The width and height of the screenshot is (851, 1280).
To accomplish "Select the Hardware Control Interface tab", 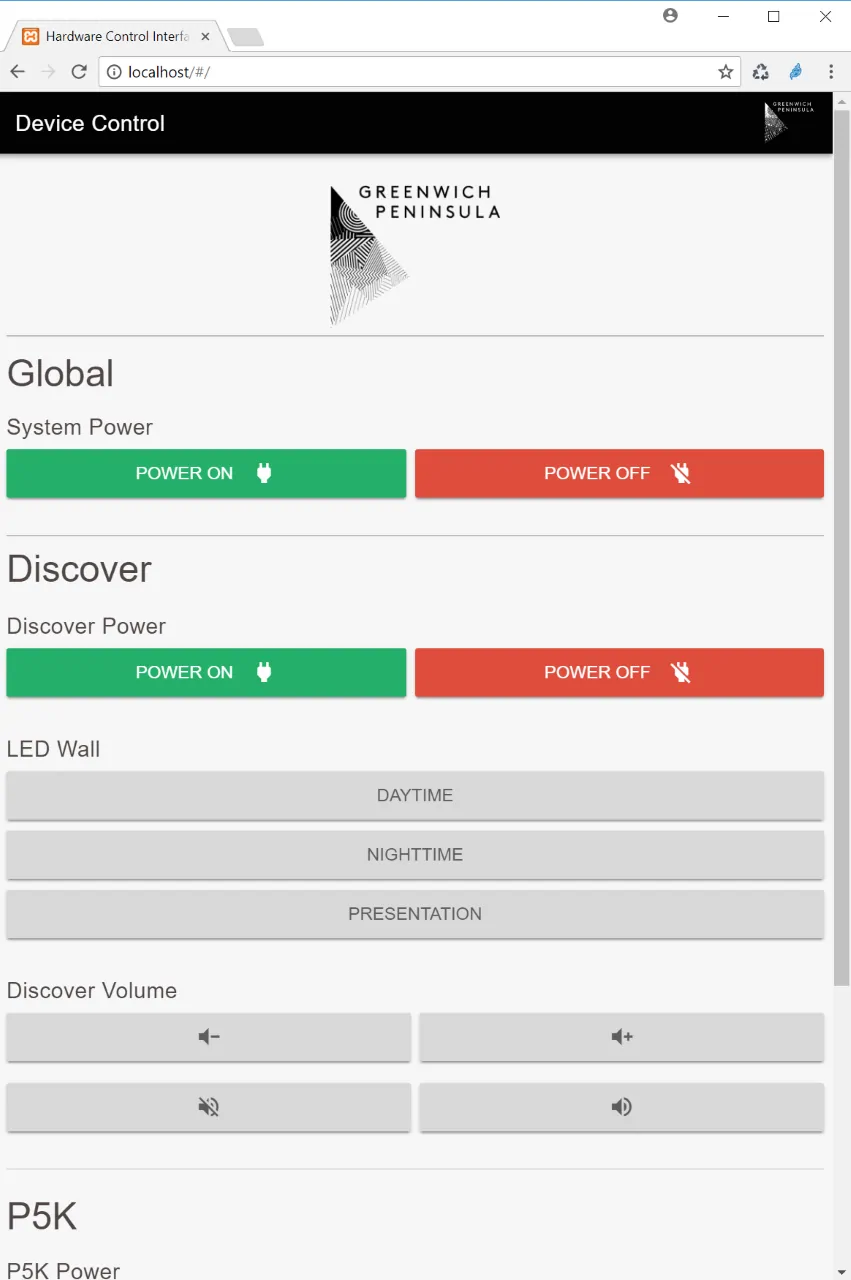I will [x=115, y=36].
